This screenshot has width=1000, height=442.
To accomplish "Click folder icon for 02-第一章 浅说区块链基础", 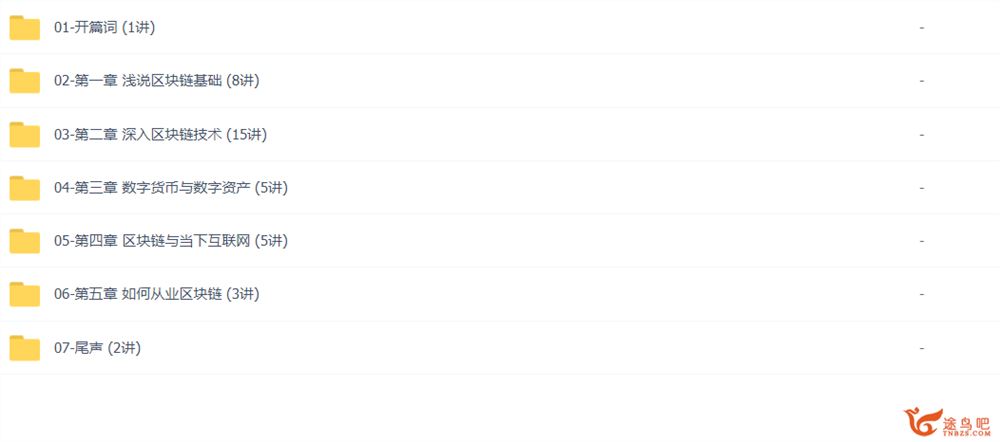I will pos(25,82).
